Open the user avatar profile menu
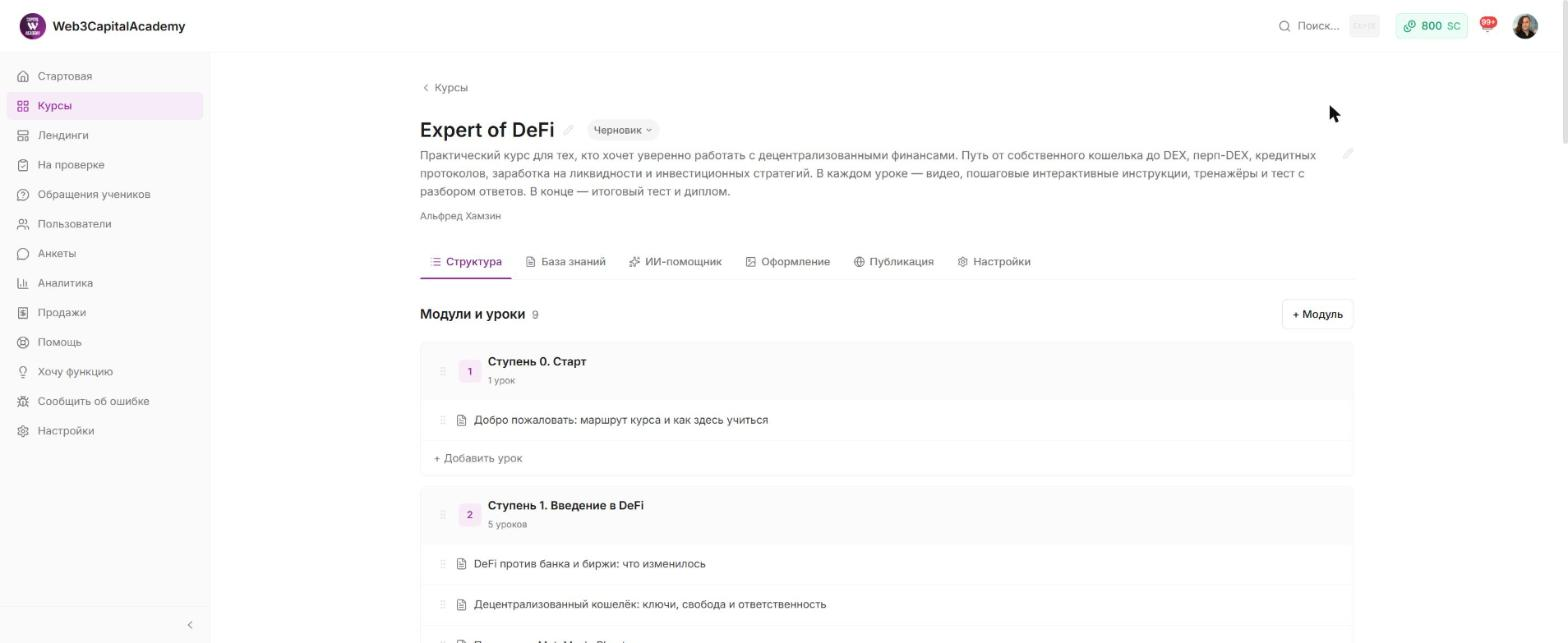This screenshot has width=1568, height=643. [x=1525, y=26]
